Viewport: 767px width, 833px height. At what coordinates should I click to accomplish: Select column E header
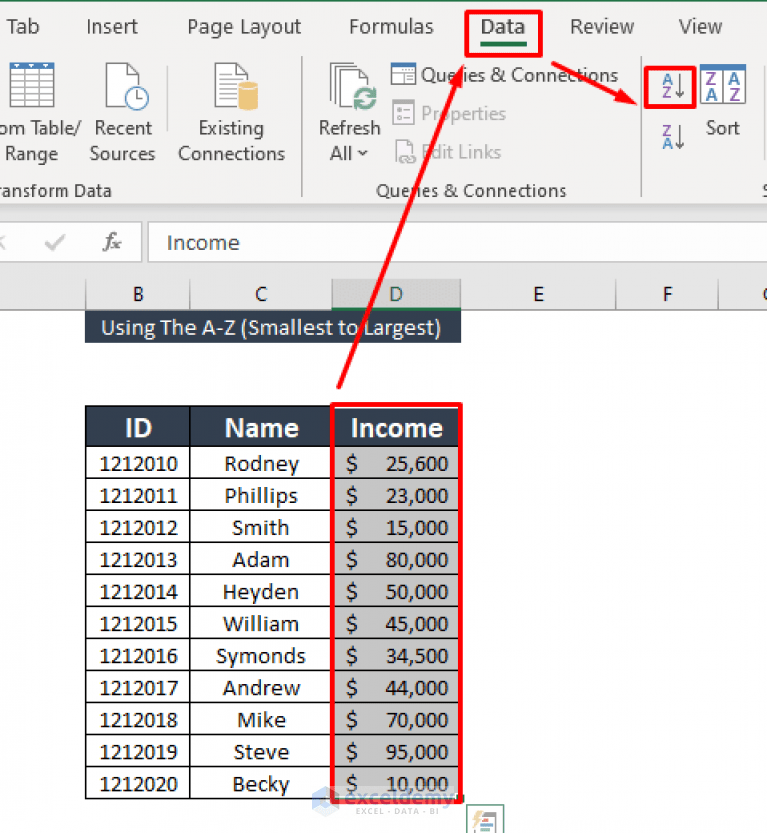[538, 294]
